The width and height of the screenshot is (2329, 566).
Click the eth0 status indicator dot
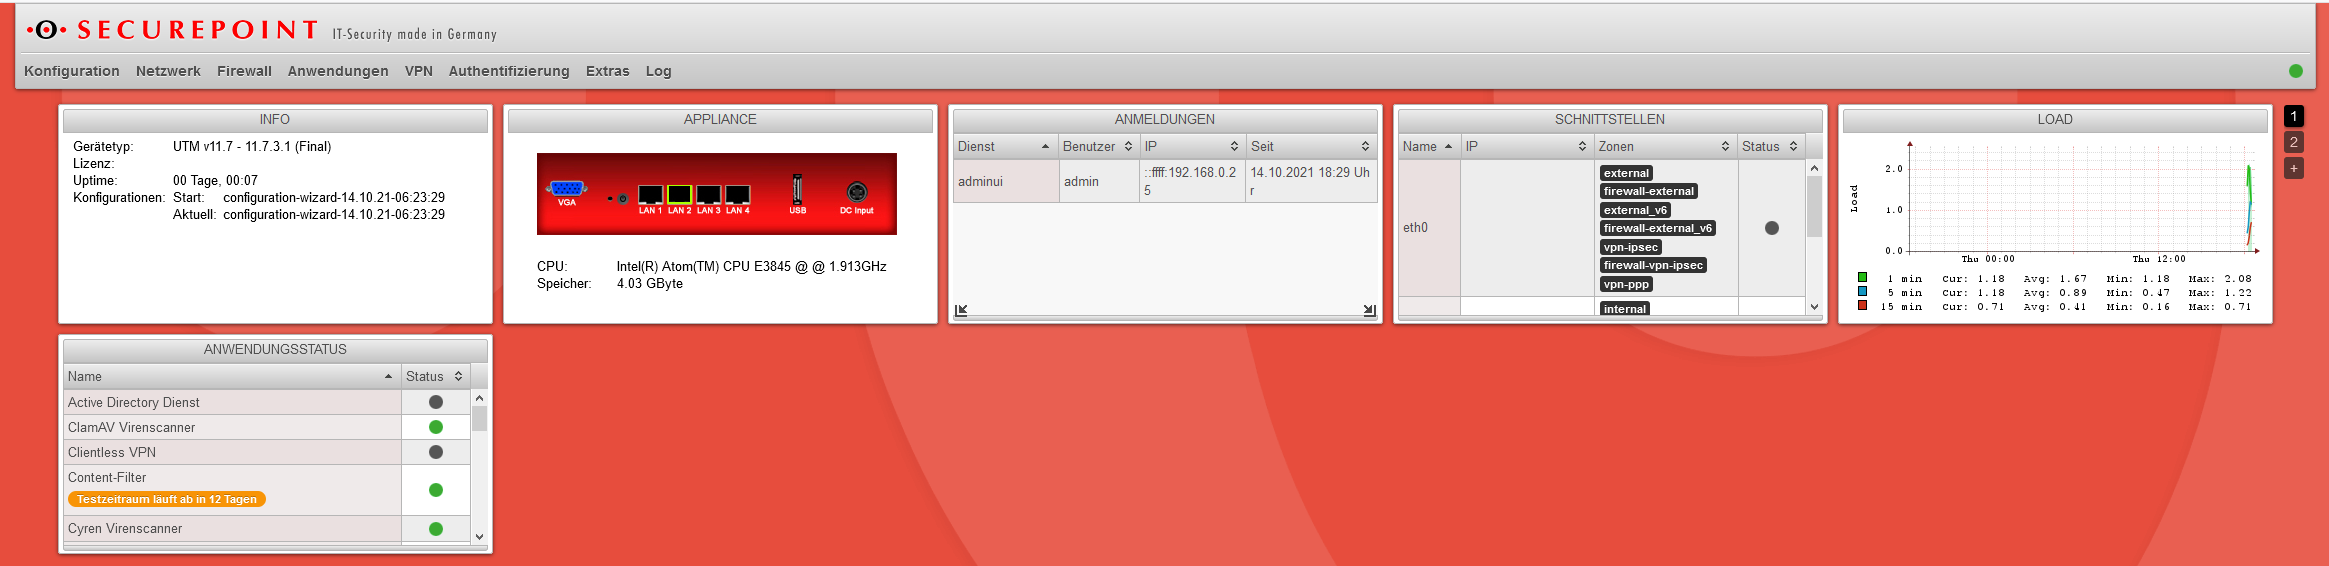1772,228
